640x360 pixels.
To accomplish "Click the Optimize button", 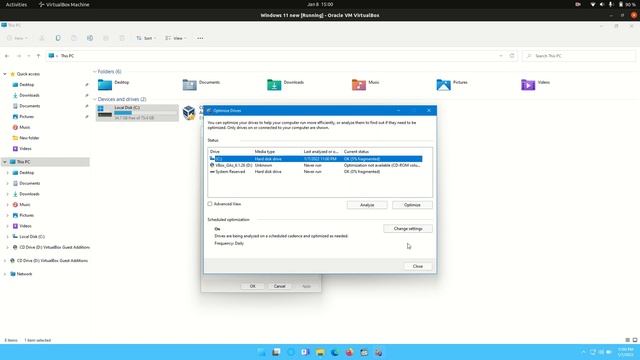I will (x=412, y=205).
